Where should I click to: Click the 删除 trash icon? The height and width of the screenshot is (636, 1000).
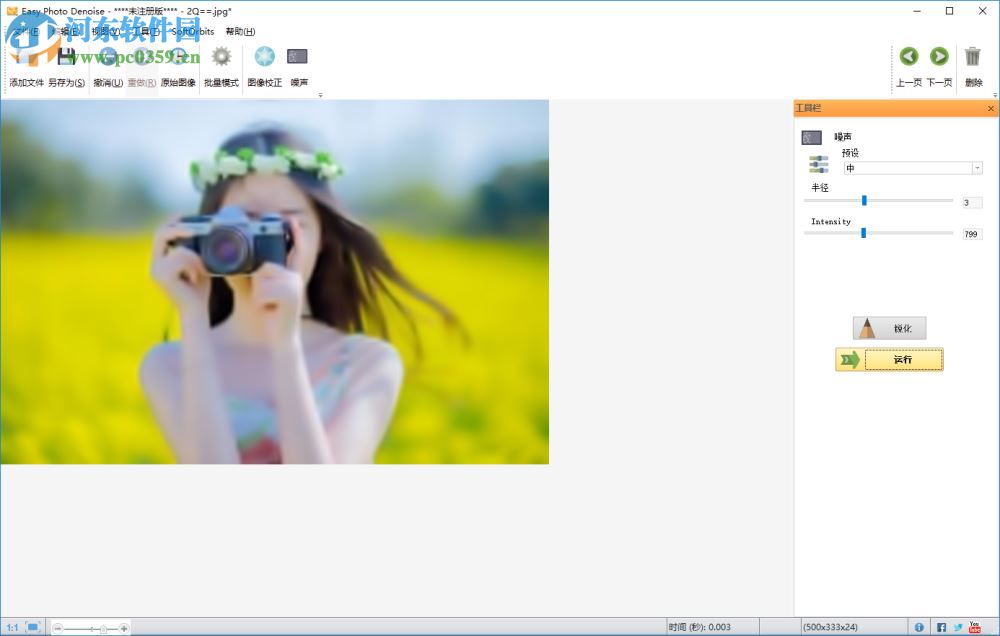coord(973,57)
